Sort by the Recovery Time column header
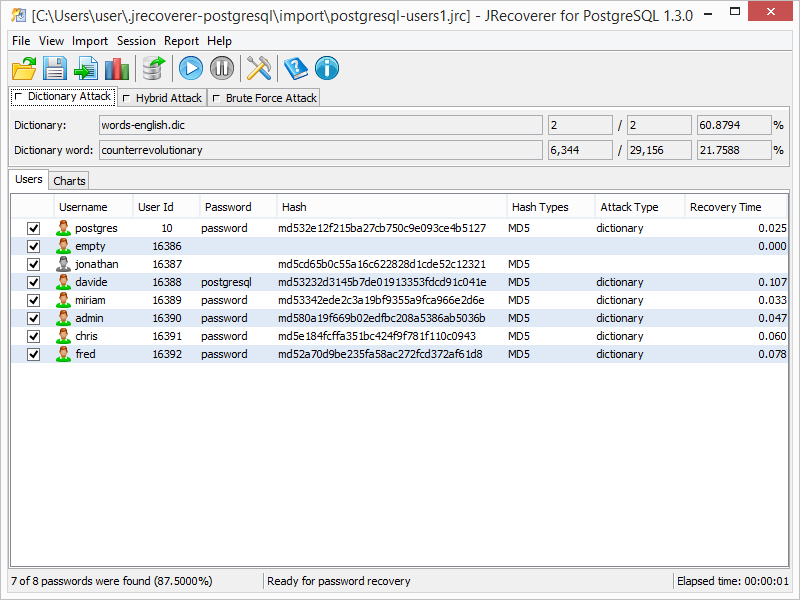The height and width of the screenshot is (600, 800). tap(725, 207)
